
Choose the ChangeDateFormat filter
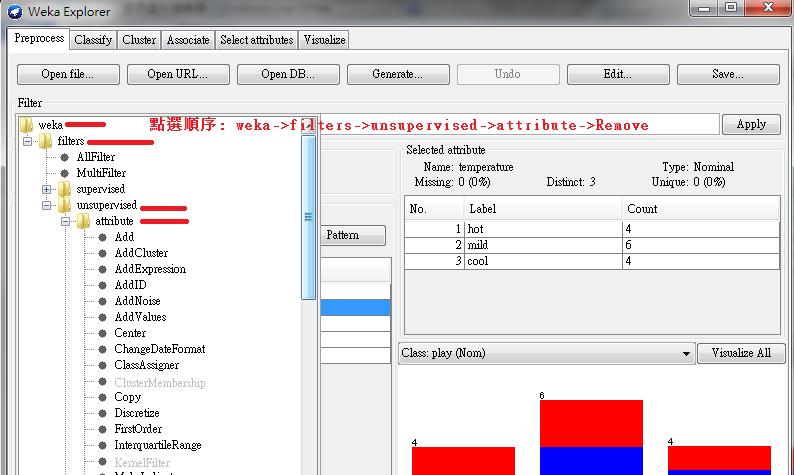click(160, 349)
